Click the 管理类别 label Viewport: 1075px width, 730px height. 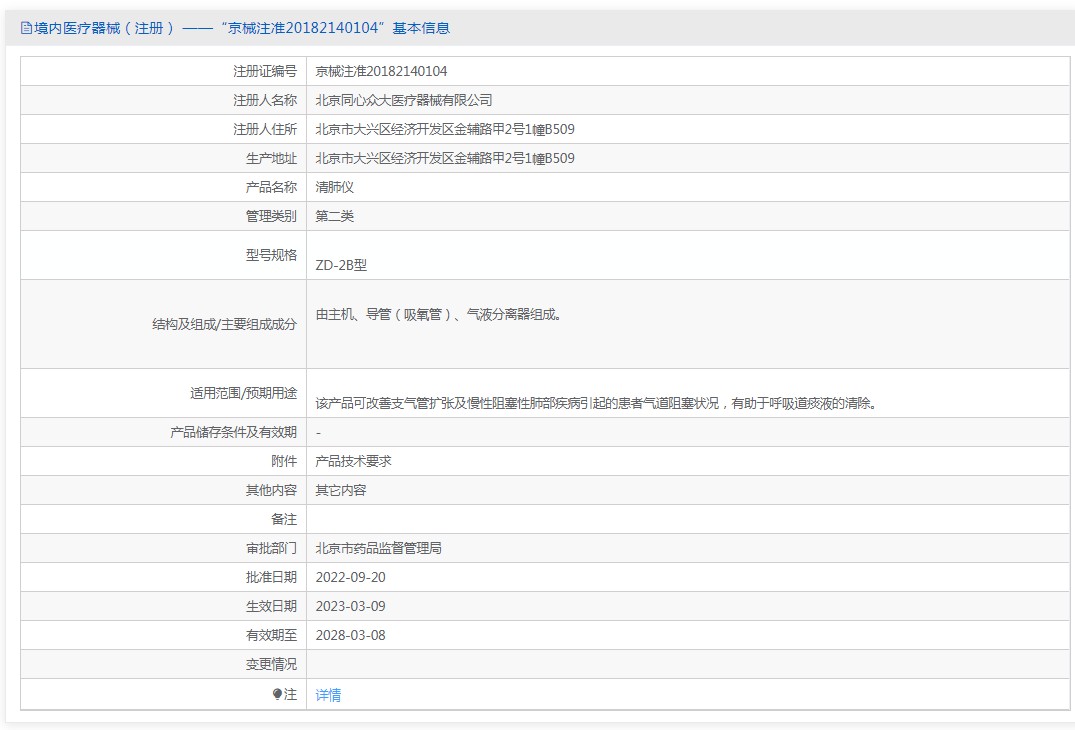pos(271,217)
